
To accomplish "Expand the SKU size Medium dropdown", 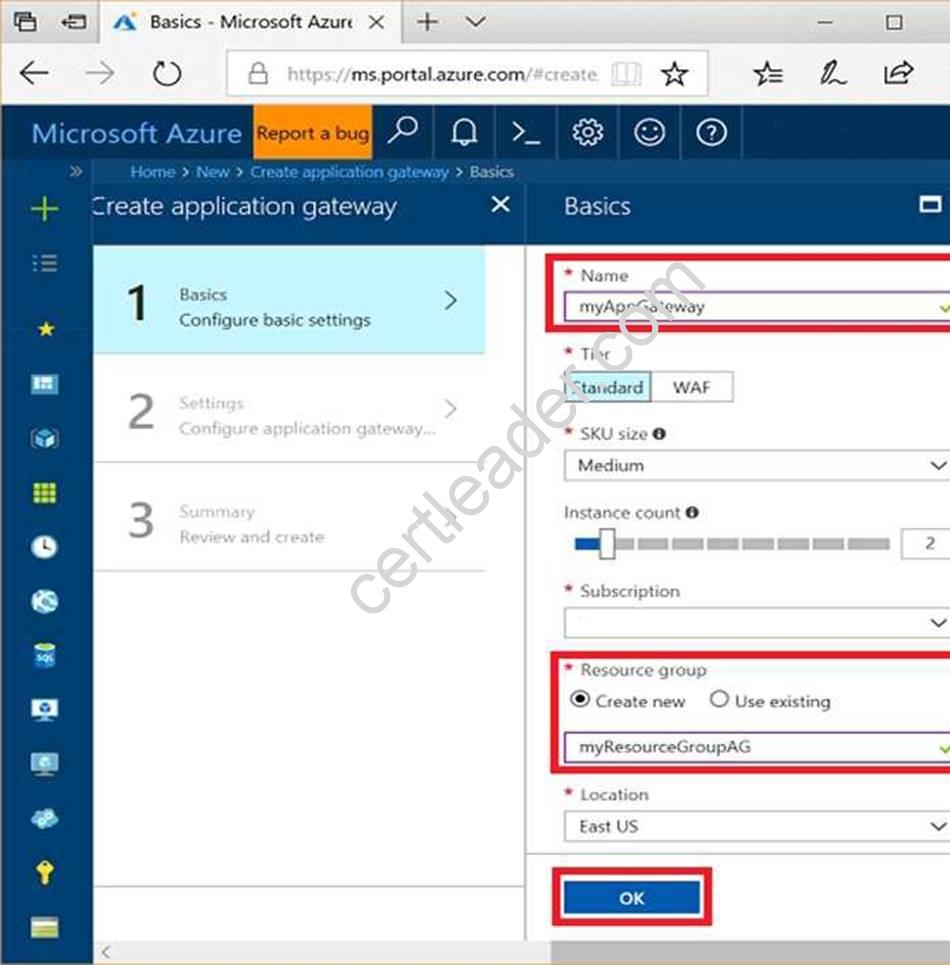I will point(757,465).
